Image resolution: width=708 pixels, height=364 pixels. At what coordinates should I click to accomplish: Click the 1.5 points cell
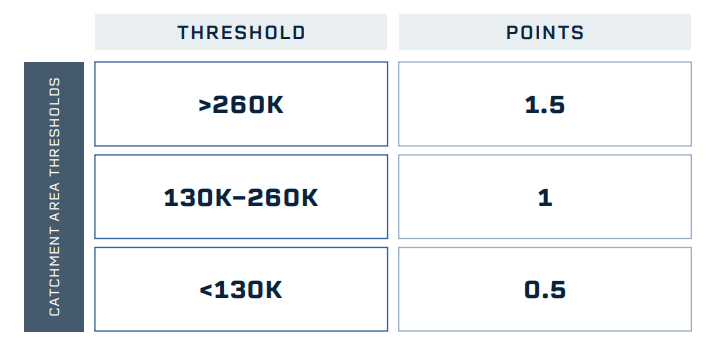pos(545,104)
